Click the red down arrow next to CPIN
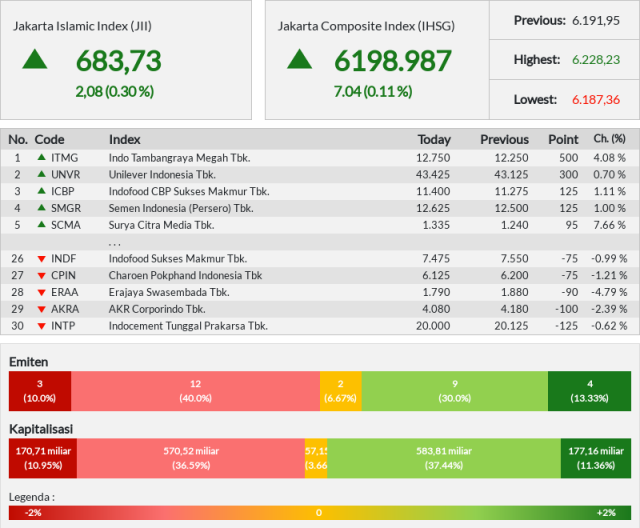Image resolution: width=640 pixels, height=528 pixels. [41, 276]
